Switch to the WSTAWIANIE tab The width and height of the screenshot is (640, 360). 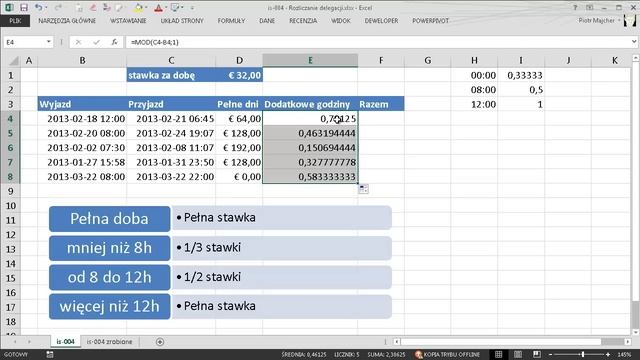pos(128,20)
